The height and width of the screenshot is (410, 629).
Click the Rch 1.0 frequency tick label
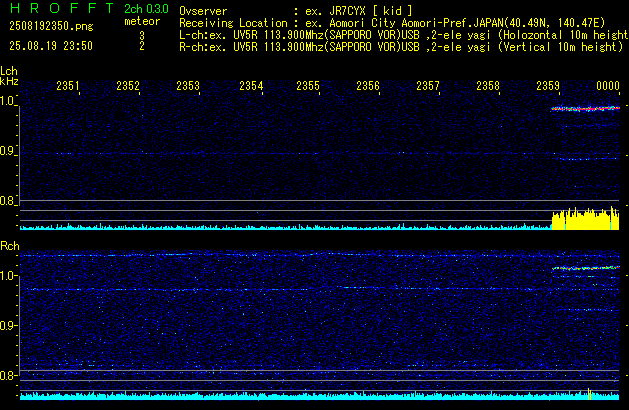click(x=8, y=276)
